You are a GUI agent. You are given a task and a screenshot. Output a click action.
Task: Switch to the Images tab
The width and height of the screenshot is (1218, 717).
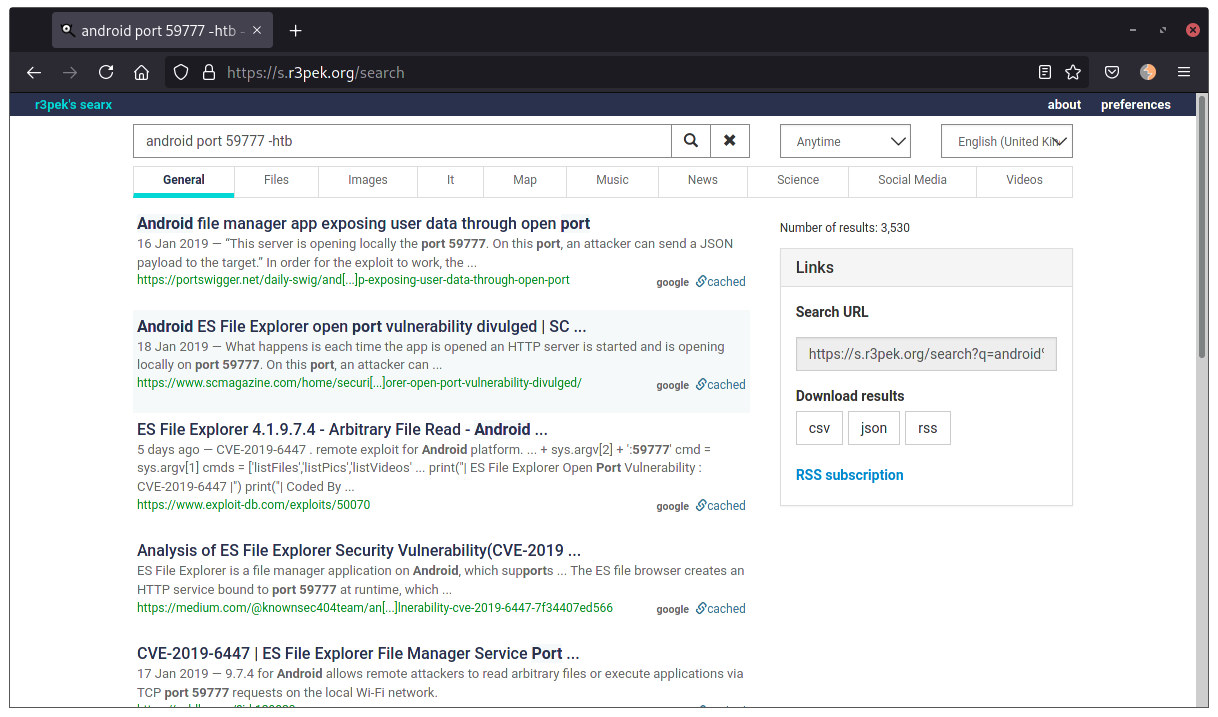pyautogui.click(x=367, y=181)
